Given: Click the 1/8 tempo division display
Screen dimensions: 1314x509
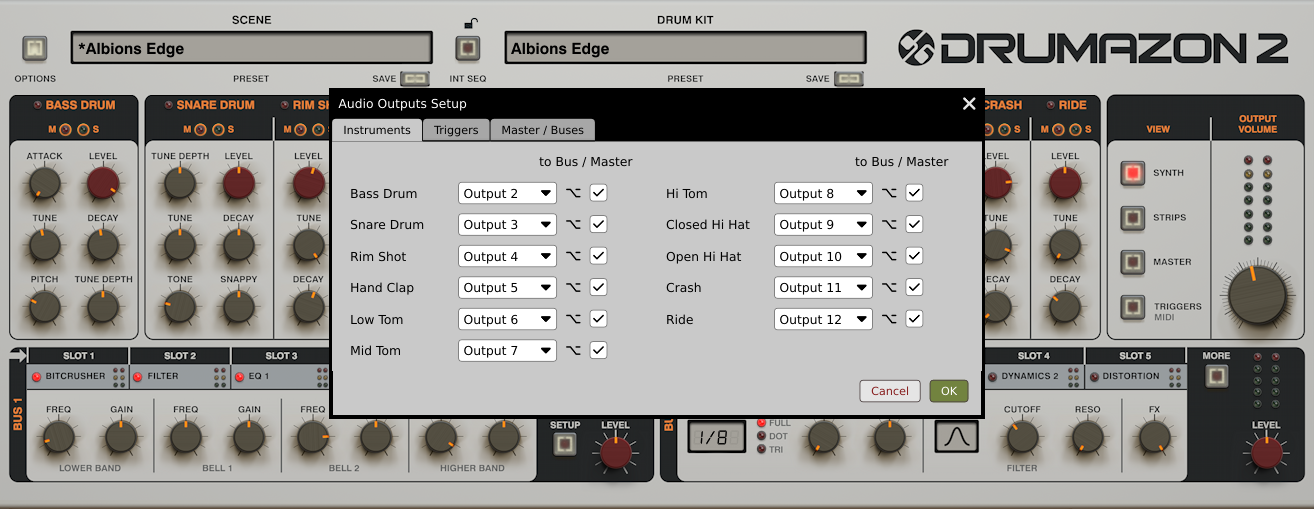Looking at the screenshot, I should pyautogui.click(x=715, y=437).
